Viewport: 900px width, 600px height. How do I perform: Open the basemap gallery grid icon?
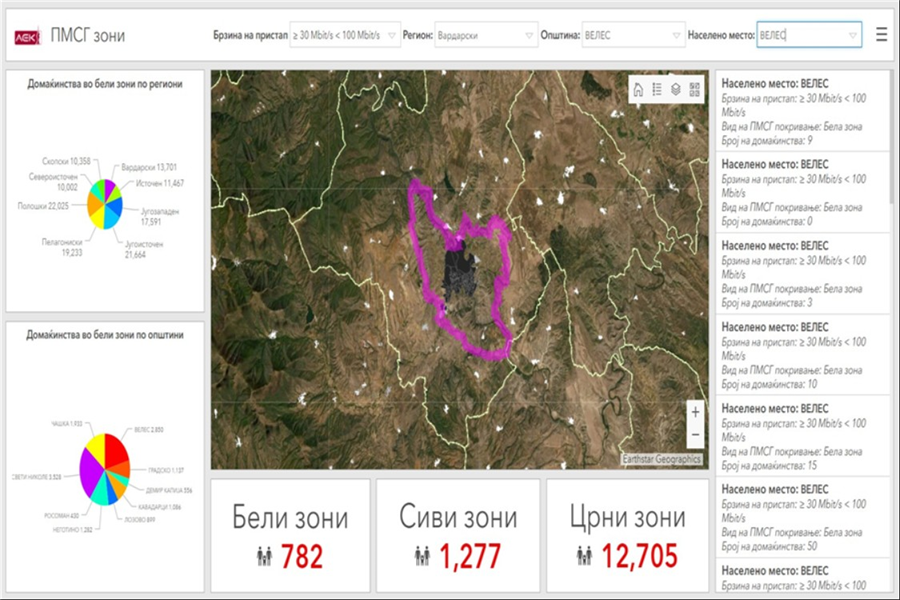[x=695, y=90]
